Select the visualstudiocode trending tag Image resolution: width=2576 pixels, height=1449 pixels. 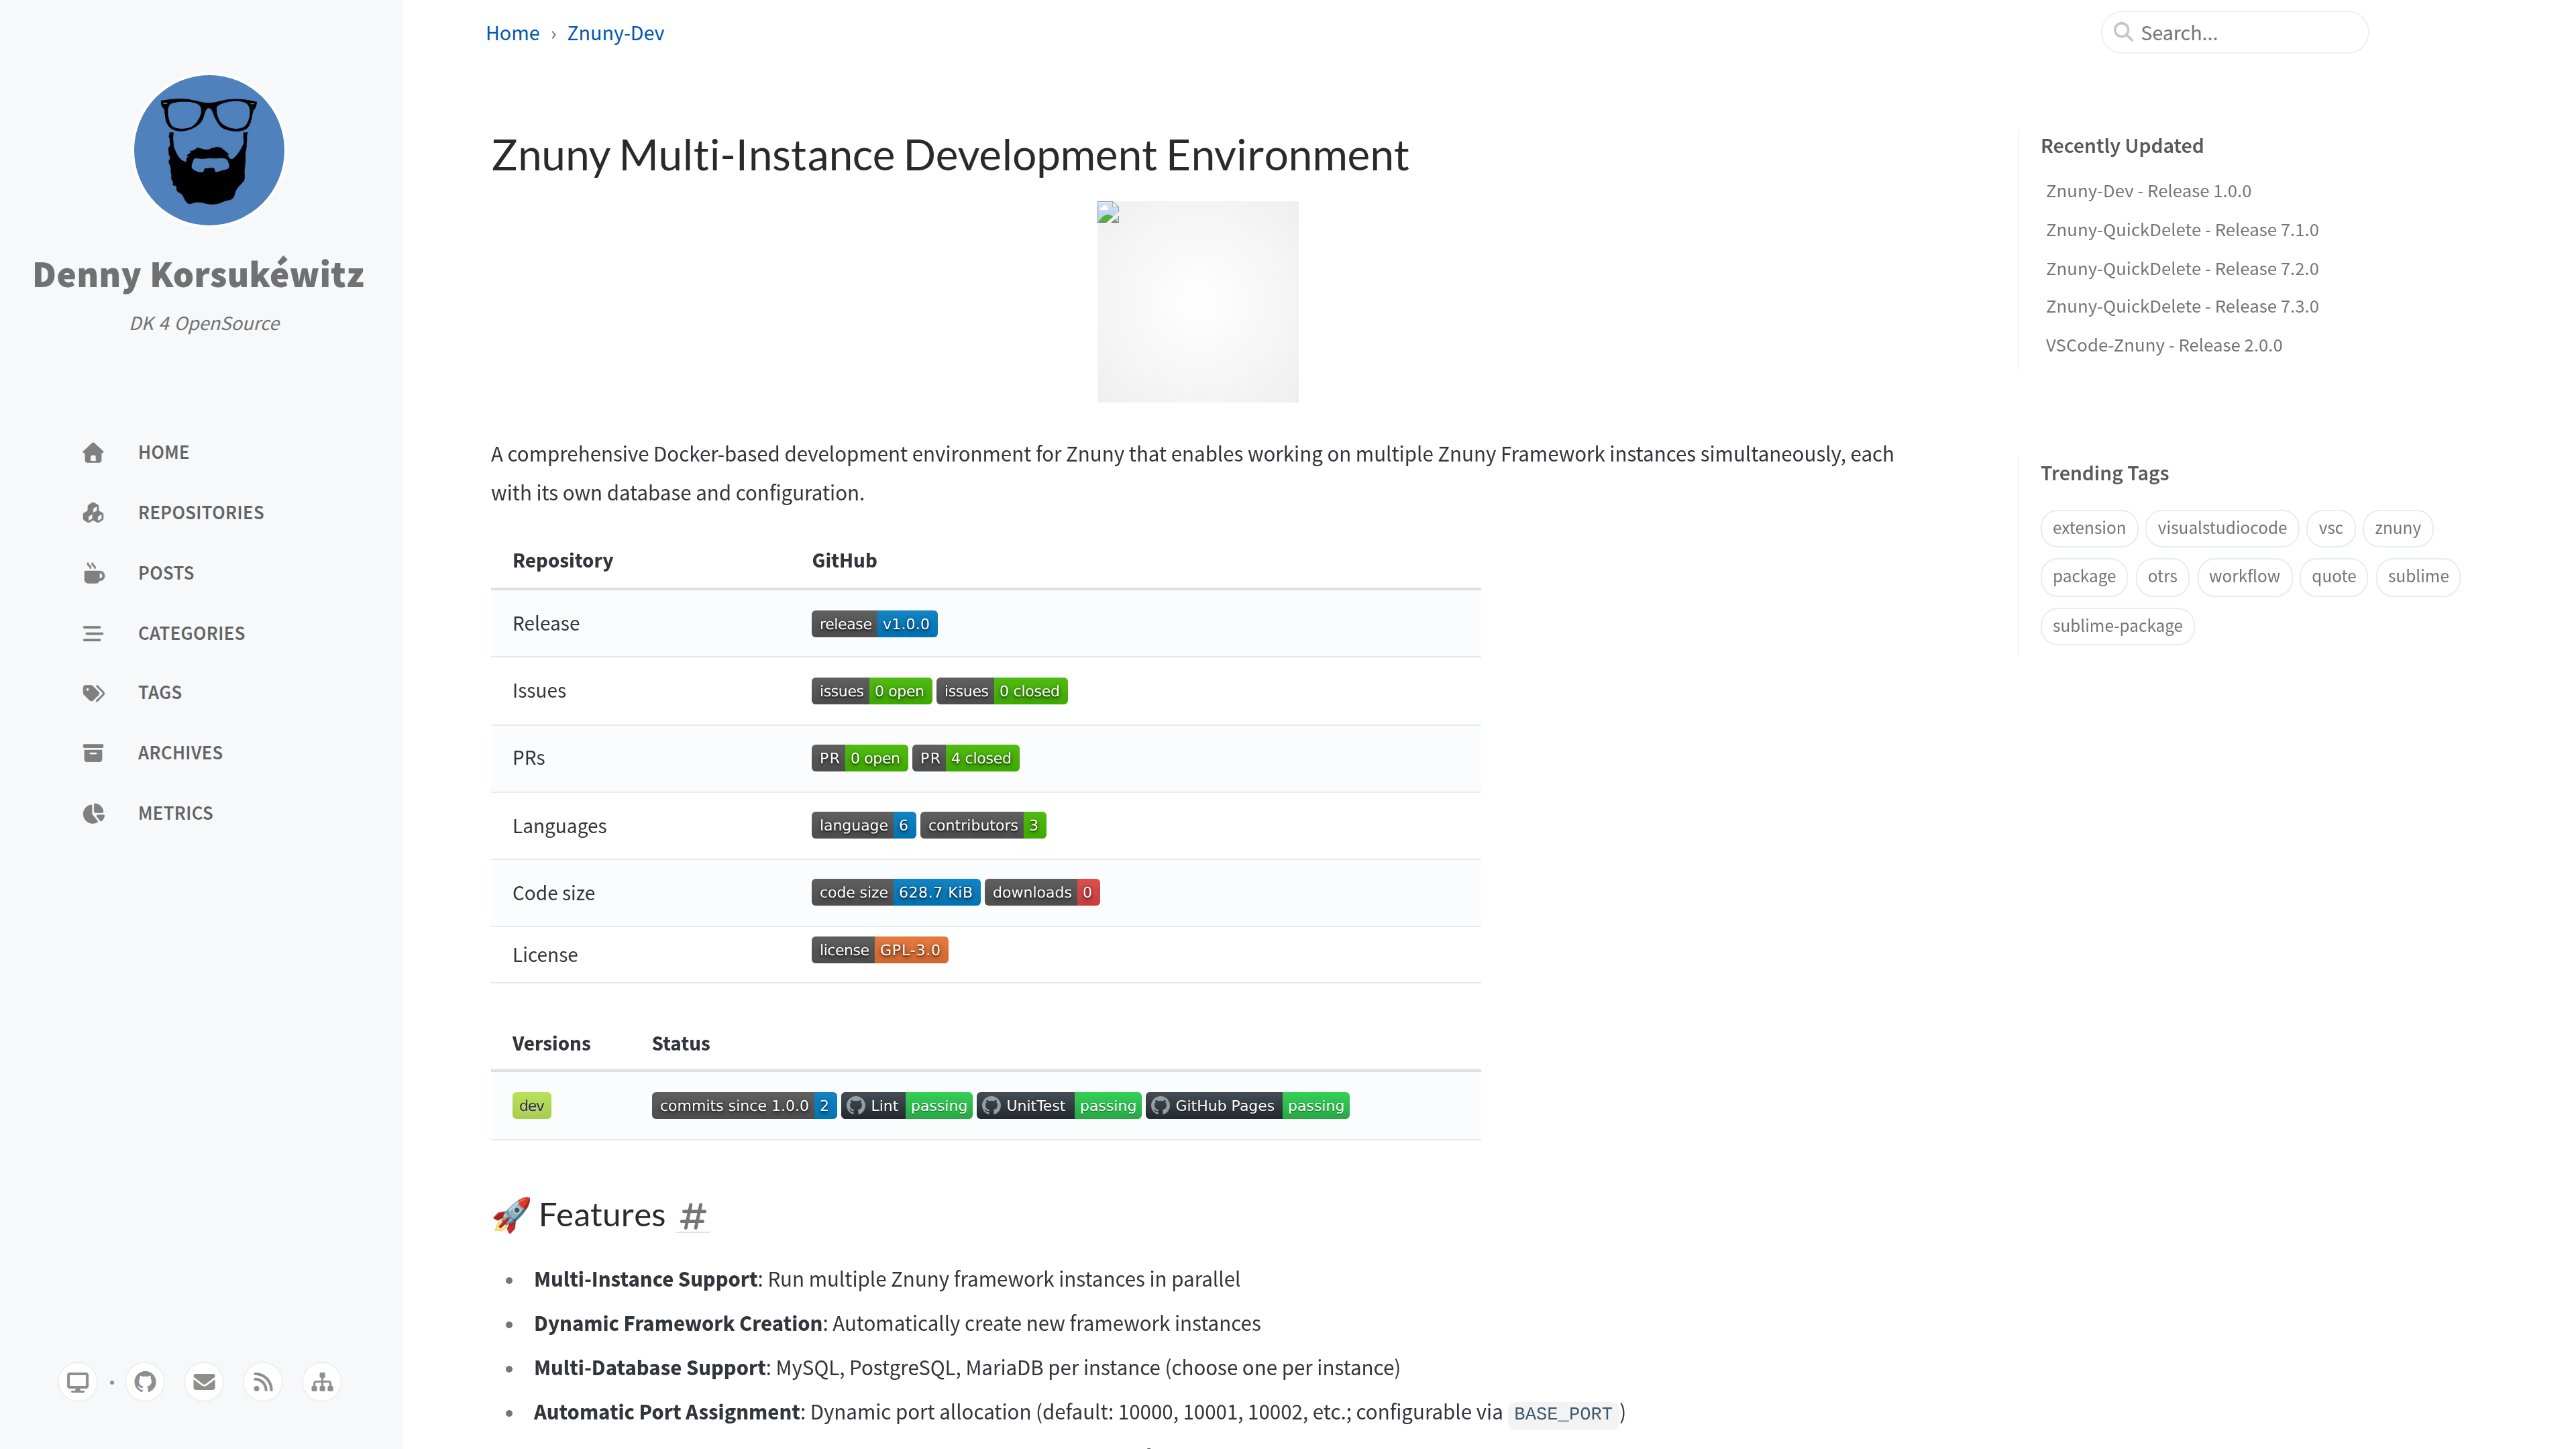[x=2222, y=528]
